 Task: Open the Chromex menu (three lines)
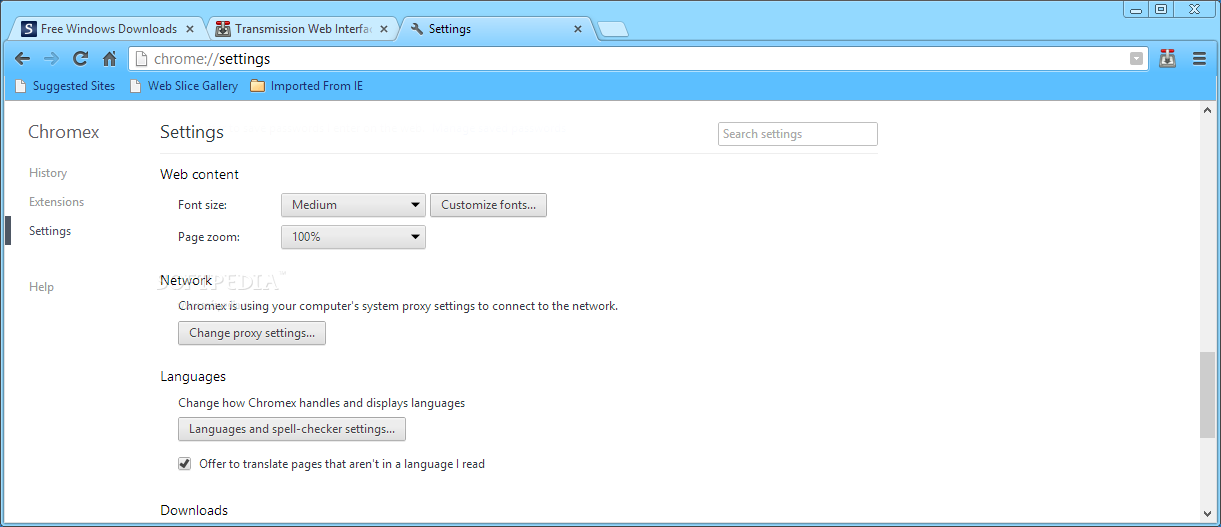pyautogui.click(x=1199, y=59)
